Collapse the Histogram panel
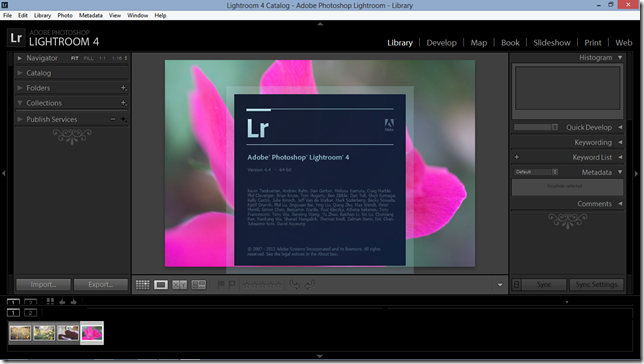Screen dimensions: 644x364 click(620, 58)
